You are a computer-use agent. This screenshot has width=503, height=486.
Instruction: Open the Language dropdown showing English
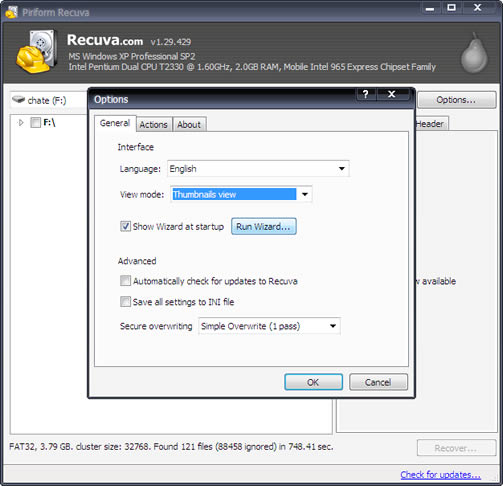(258, 169)
